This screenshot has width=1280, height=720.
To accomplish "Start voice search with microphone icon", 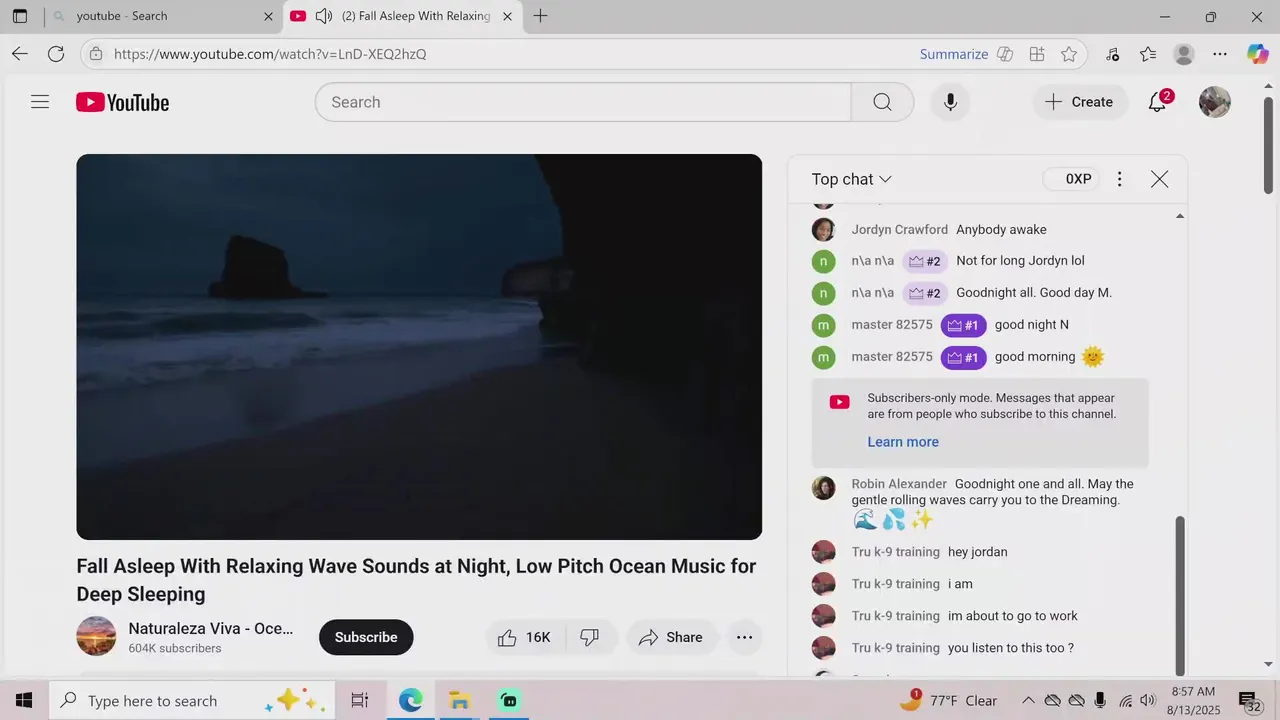I will [950, 102].
